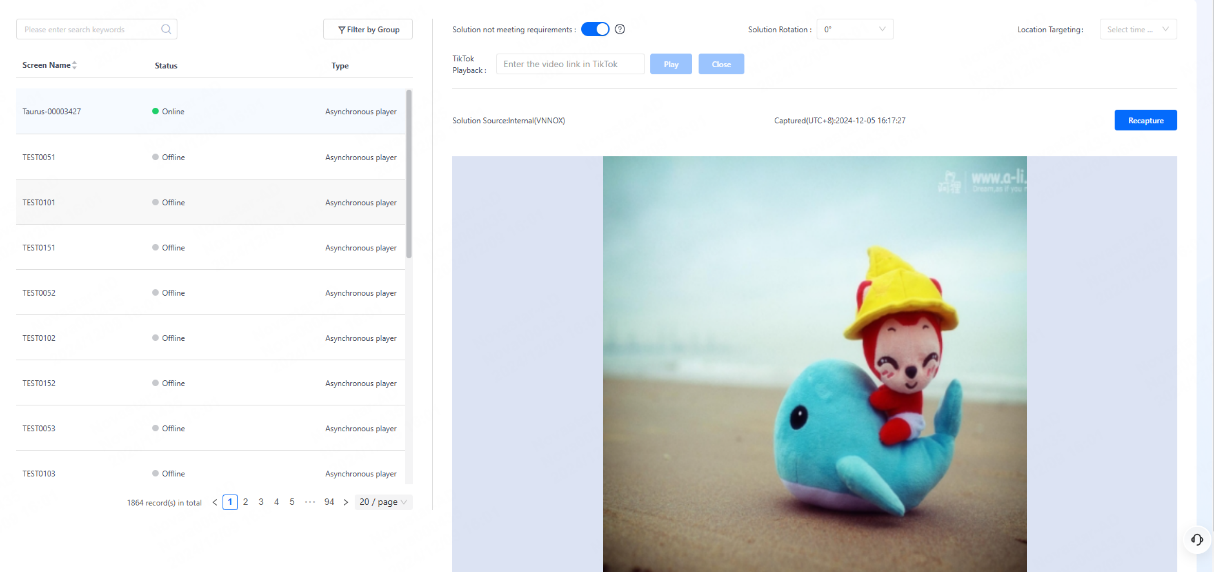Expand the 20 / page selector
This screenshot has width=1214, height=572.
pyautogui.click(x=384, y=502)
